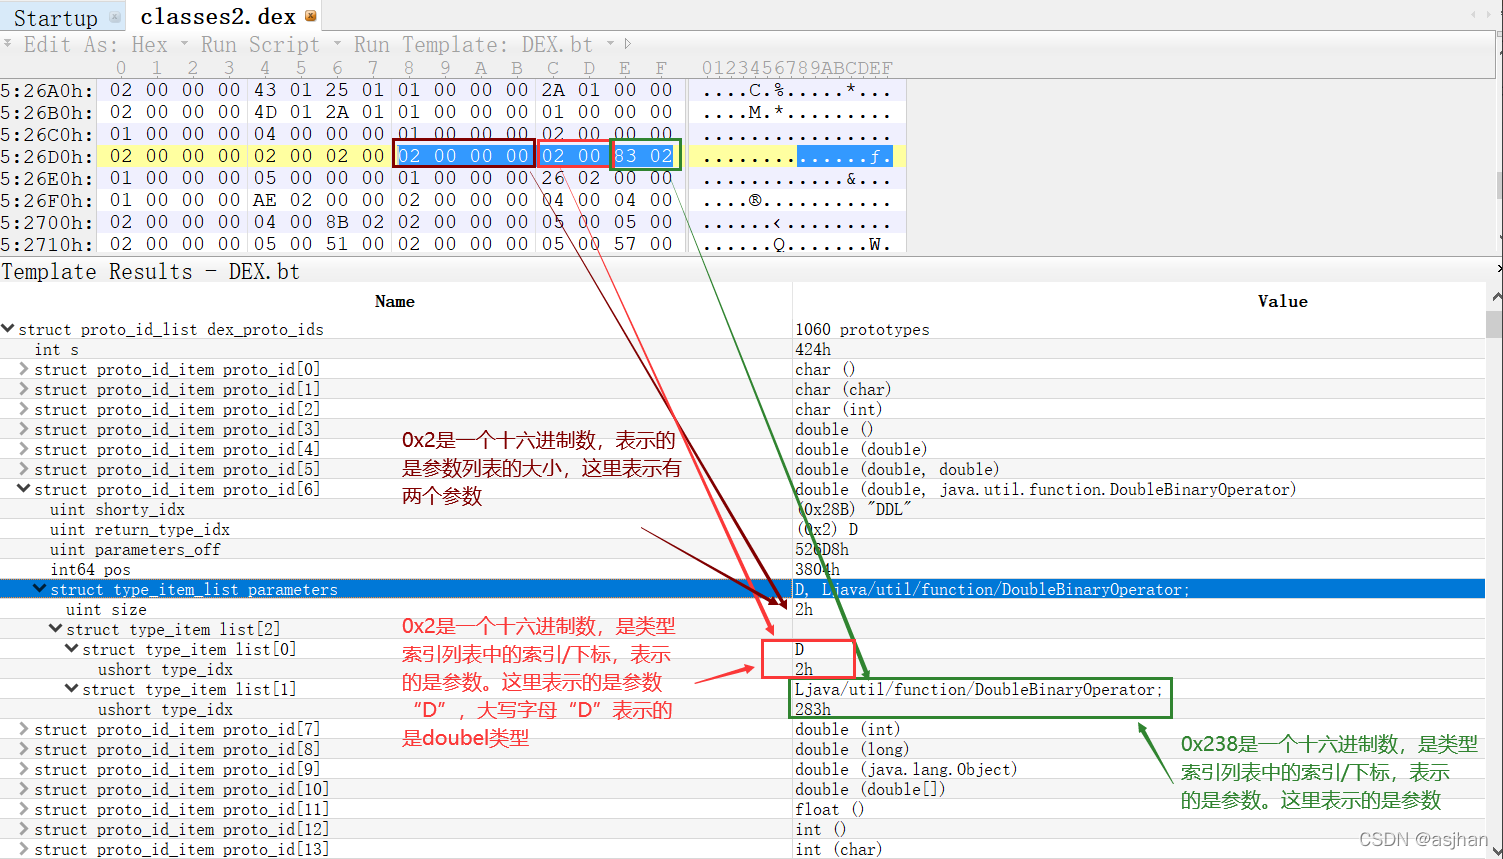The width and height of the screenshot is (1503, 859).
Task: Click hex address 5:2710h row label
Action: (x=47, y=244)
